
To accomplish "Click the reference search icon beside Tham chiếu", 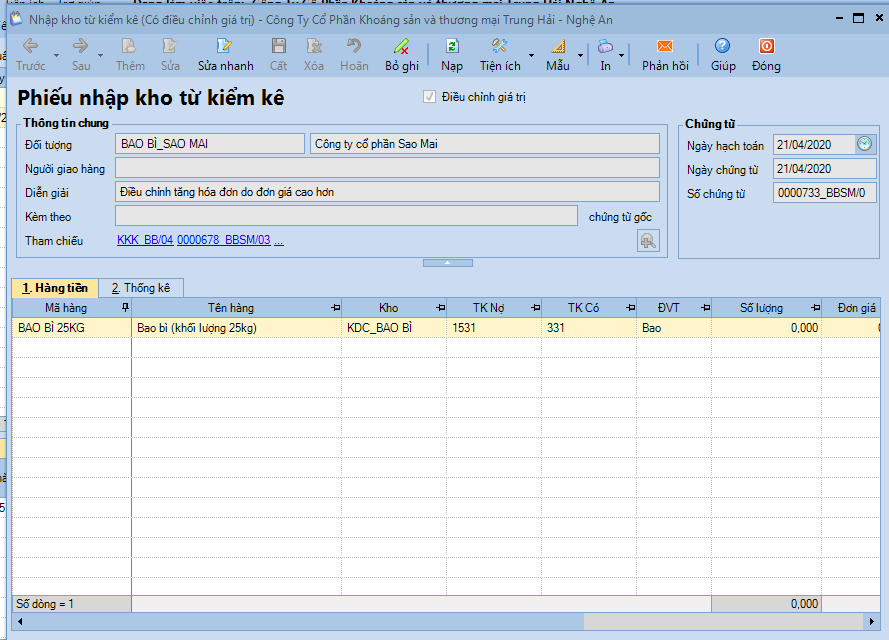I will click(x=648, y=240).
